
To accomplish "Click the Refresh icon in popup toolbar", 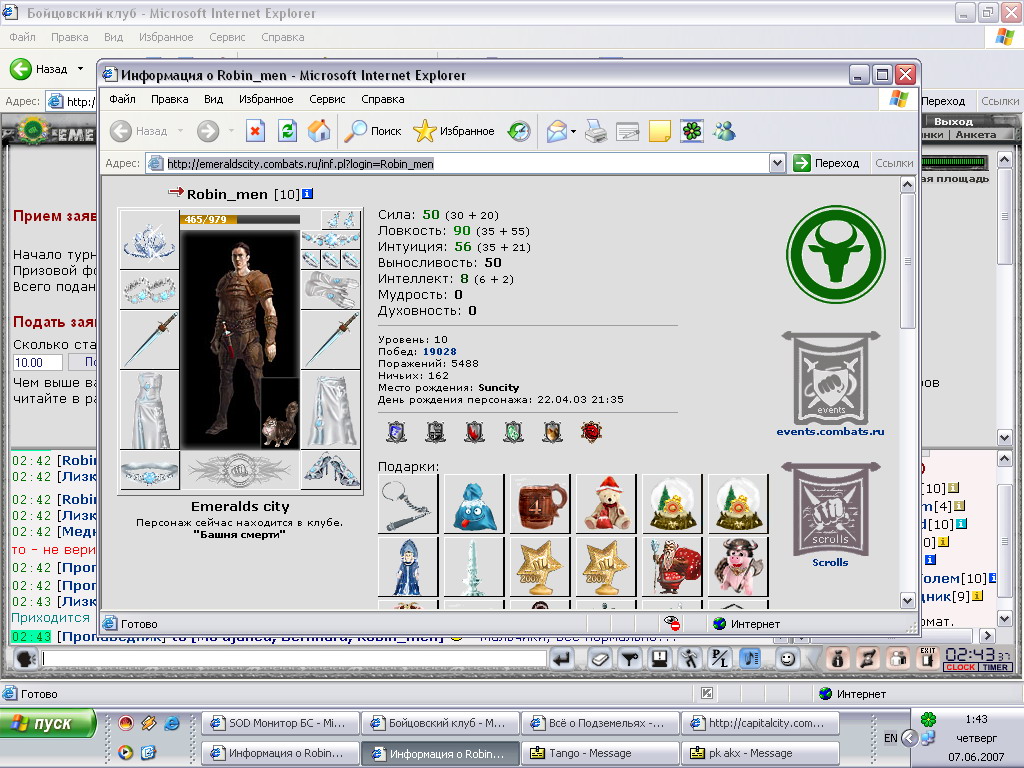I will [x=287, y=131].
